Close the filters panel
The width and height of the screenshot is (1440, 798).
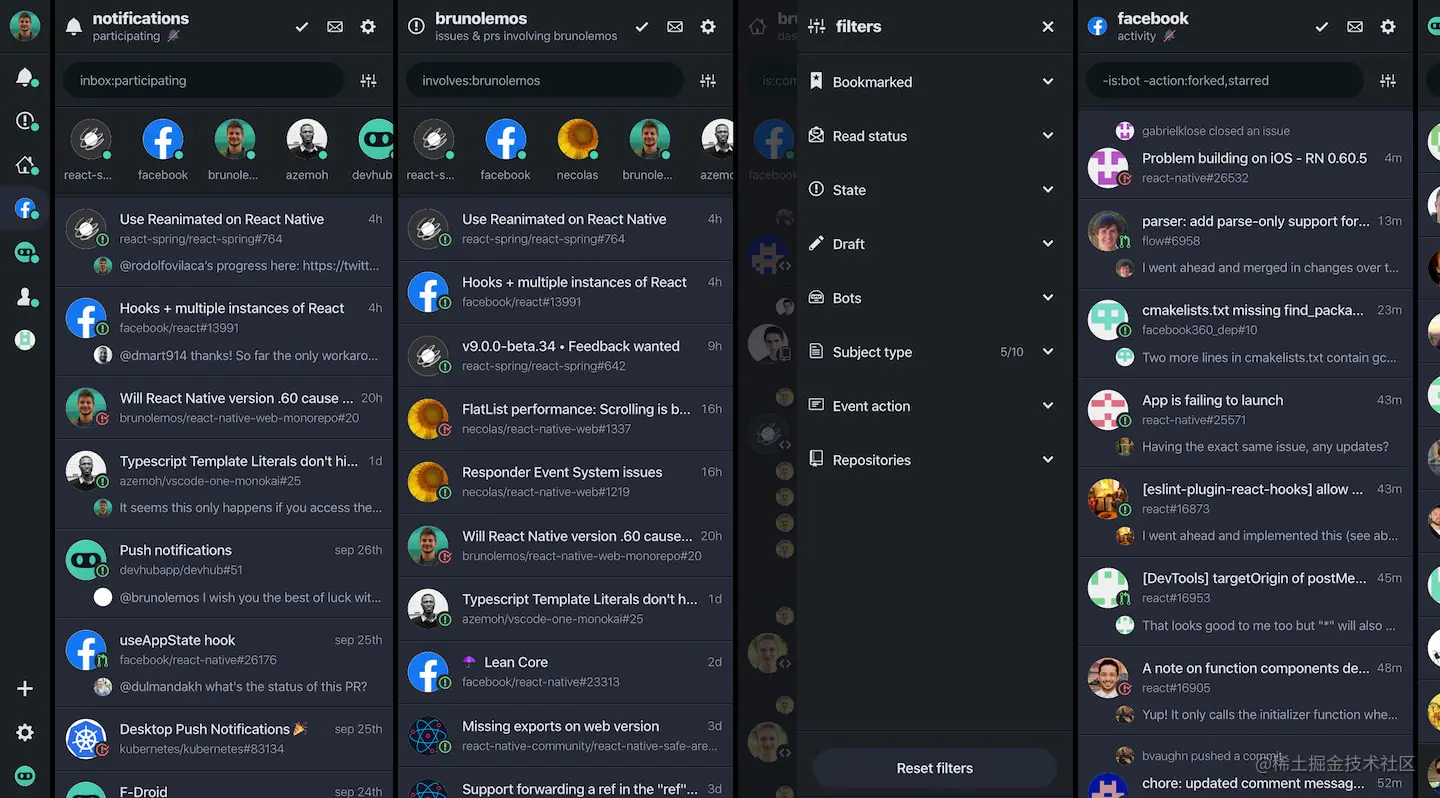pos(1048,27)
